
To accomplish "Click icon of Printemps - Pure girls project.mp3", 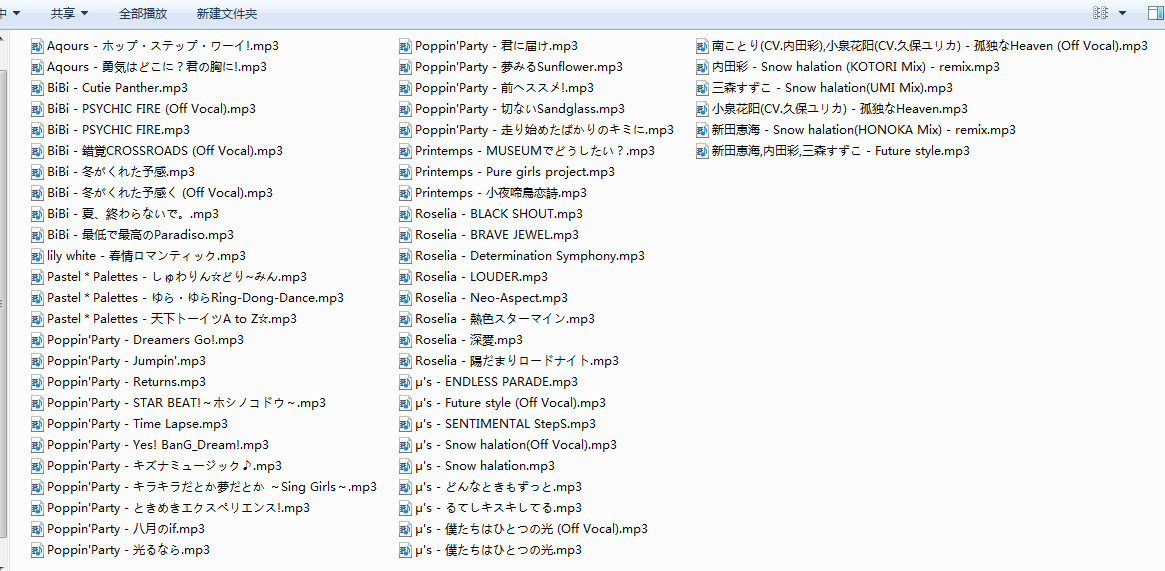I will pos(406,172).
